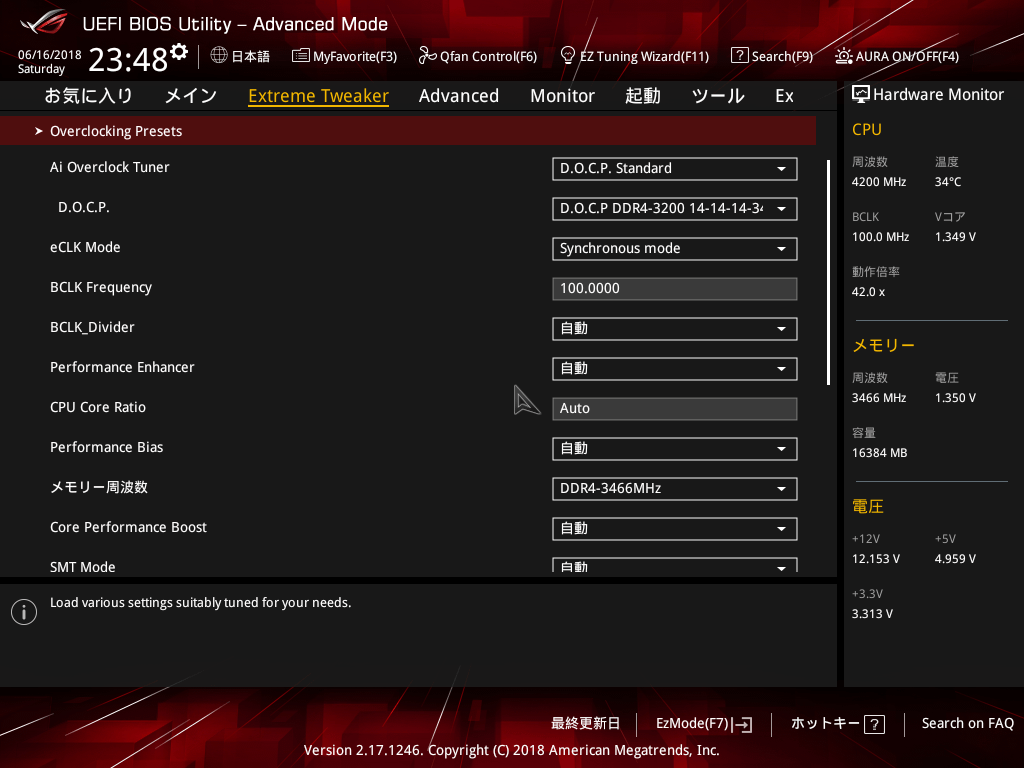Click the 12.153 V voltage reading
The height and width of the screenshot is (768, 1024).
click(x=876, y=559)
